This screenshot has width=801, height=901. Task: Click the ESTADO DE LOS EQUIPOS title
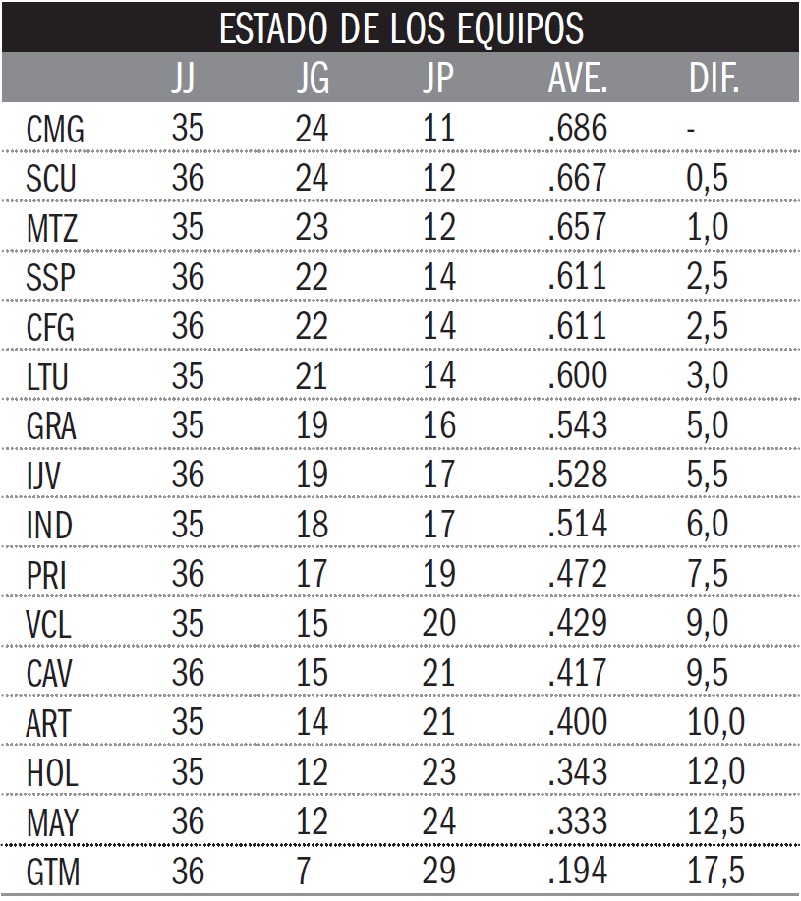pyautogui.click(x=401, y=28)
